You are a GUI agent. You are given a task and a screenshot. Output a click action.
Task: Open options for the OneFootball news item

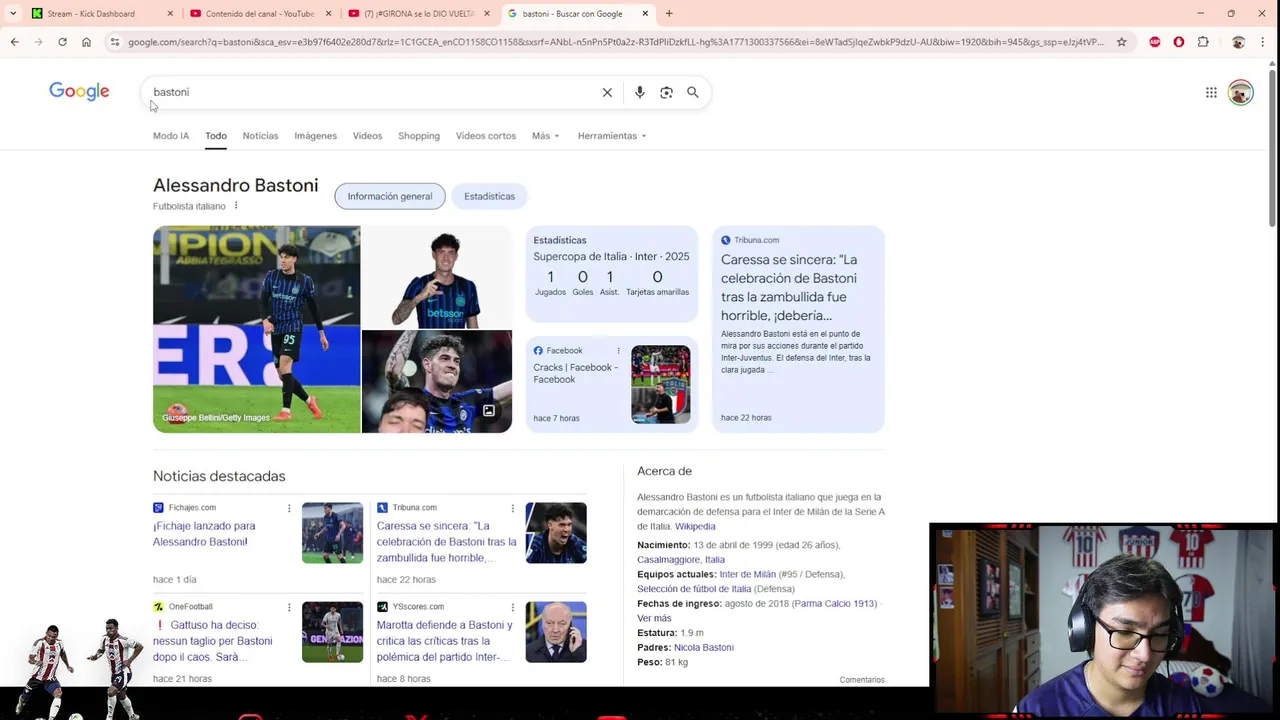pos(289,607)
